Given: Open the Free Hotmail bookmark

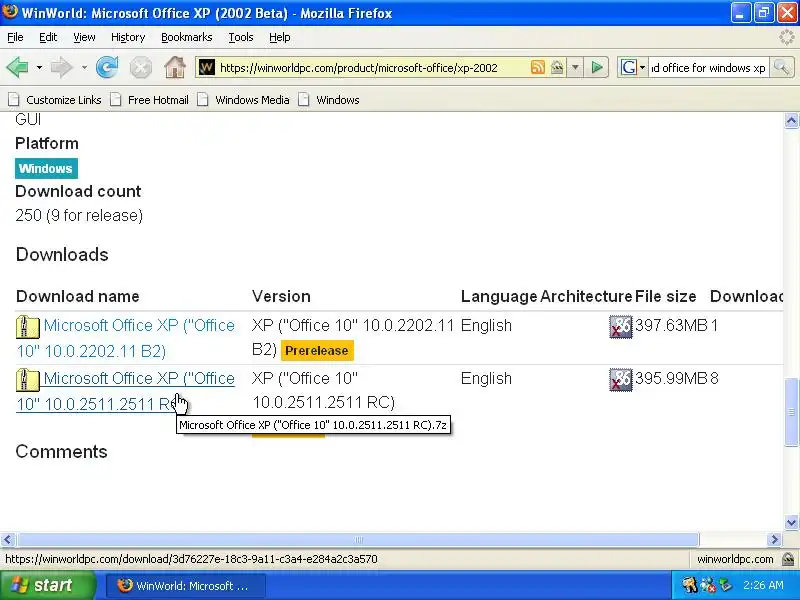Looking at the screenshot, I should click(149, 100).
